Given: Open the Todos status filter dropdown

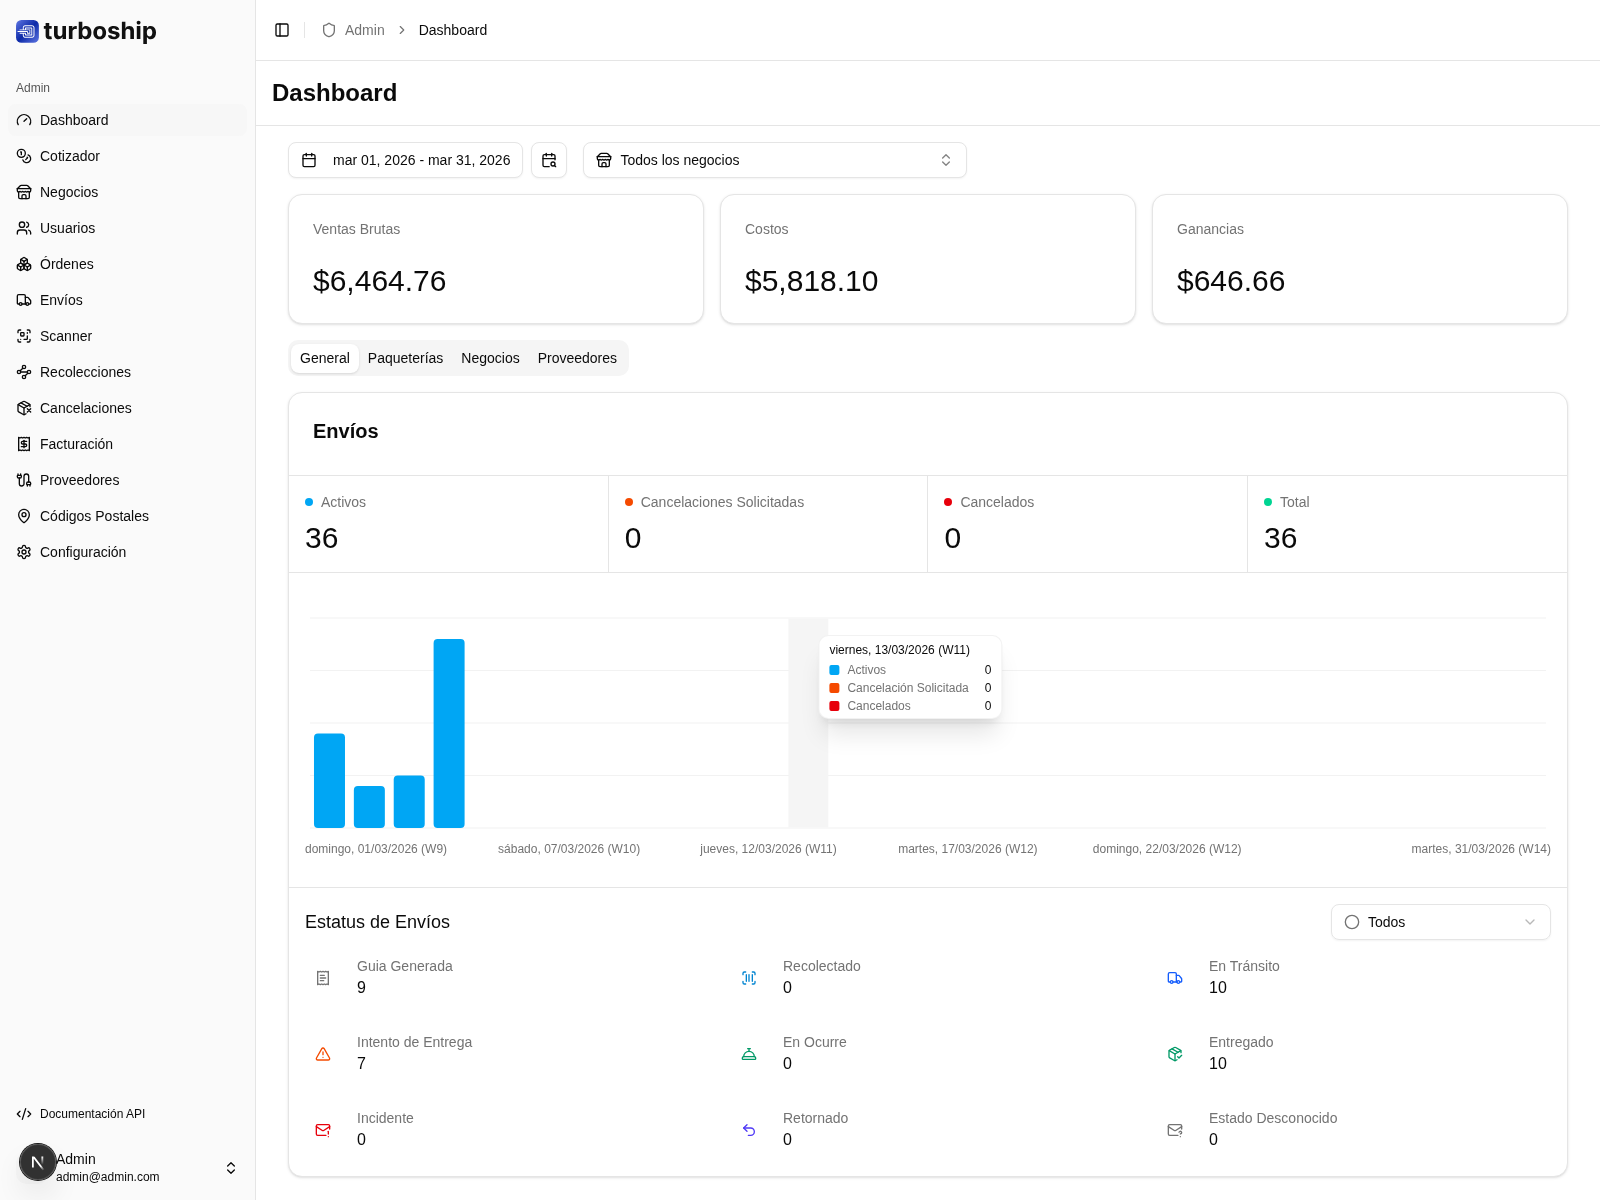Looking at the screenshot, I should click(1440, 922).
